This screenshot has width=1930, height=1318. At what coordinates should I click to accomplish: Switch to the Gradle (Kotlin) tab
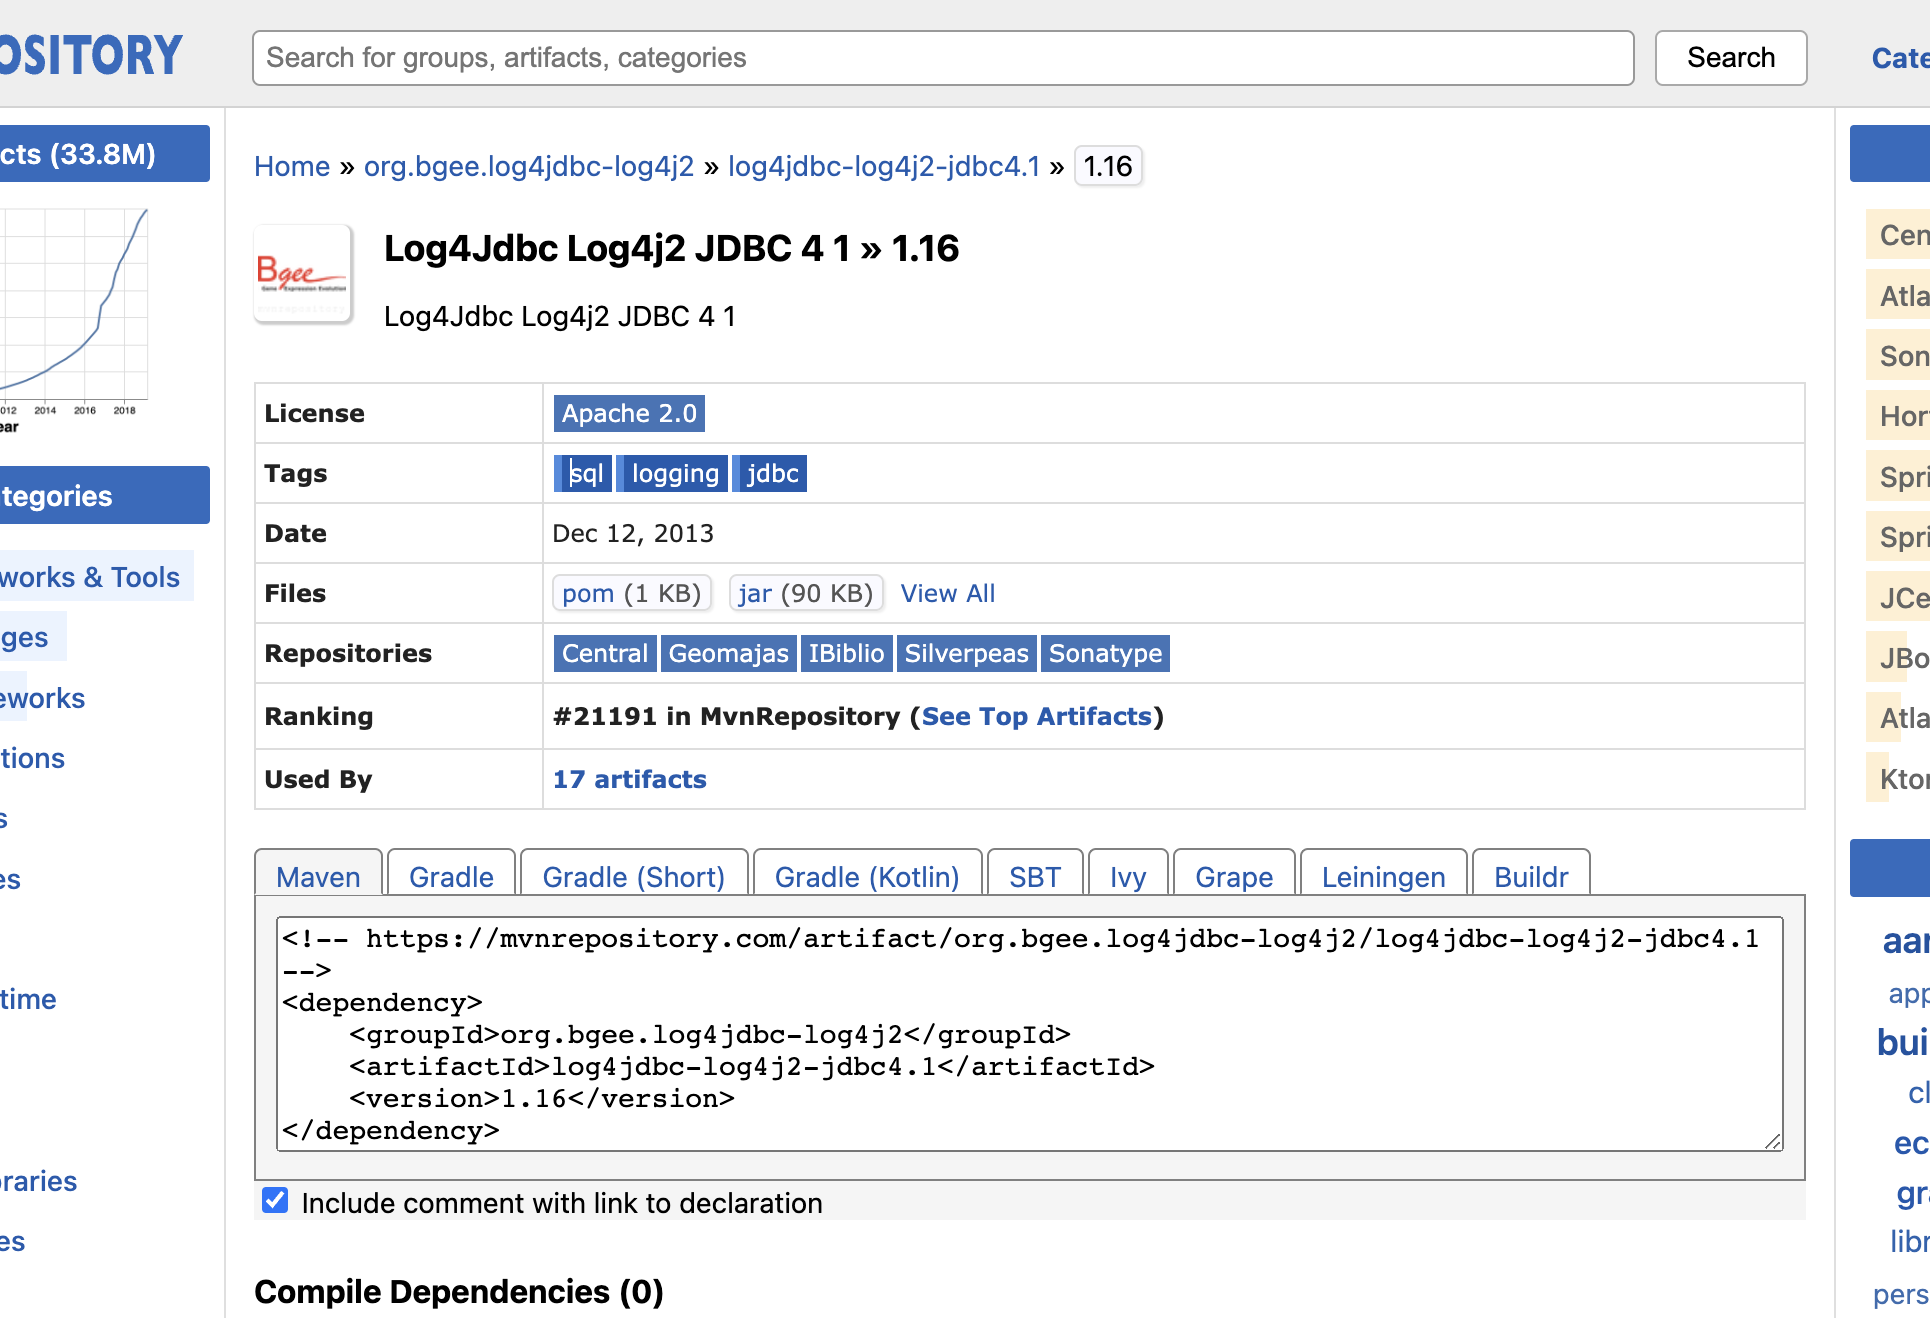click(866, 876)
